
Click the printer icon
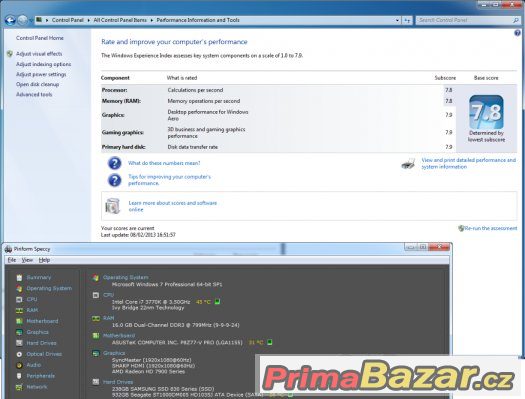[408, 164]
